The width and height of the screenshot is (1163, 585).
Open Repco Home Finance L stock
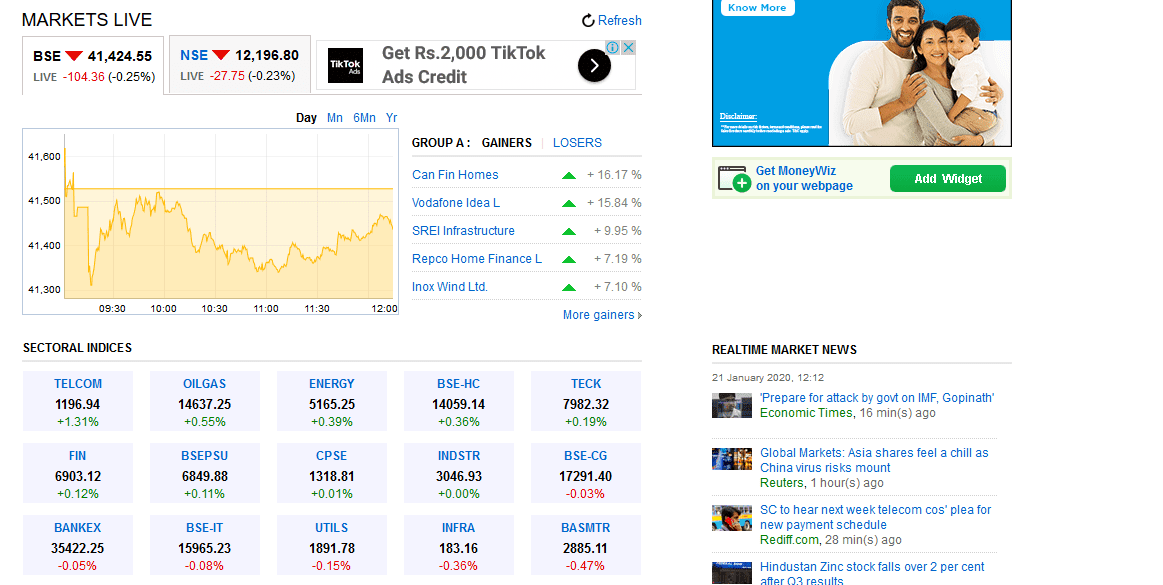(x=477, y=259)
